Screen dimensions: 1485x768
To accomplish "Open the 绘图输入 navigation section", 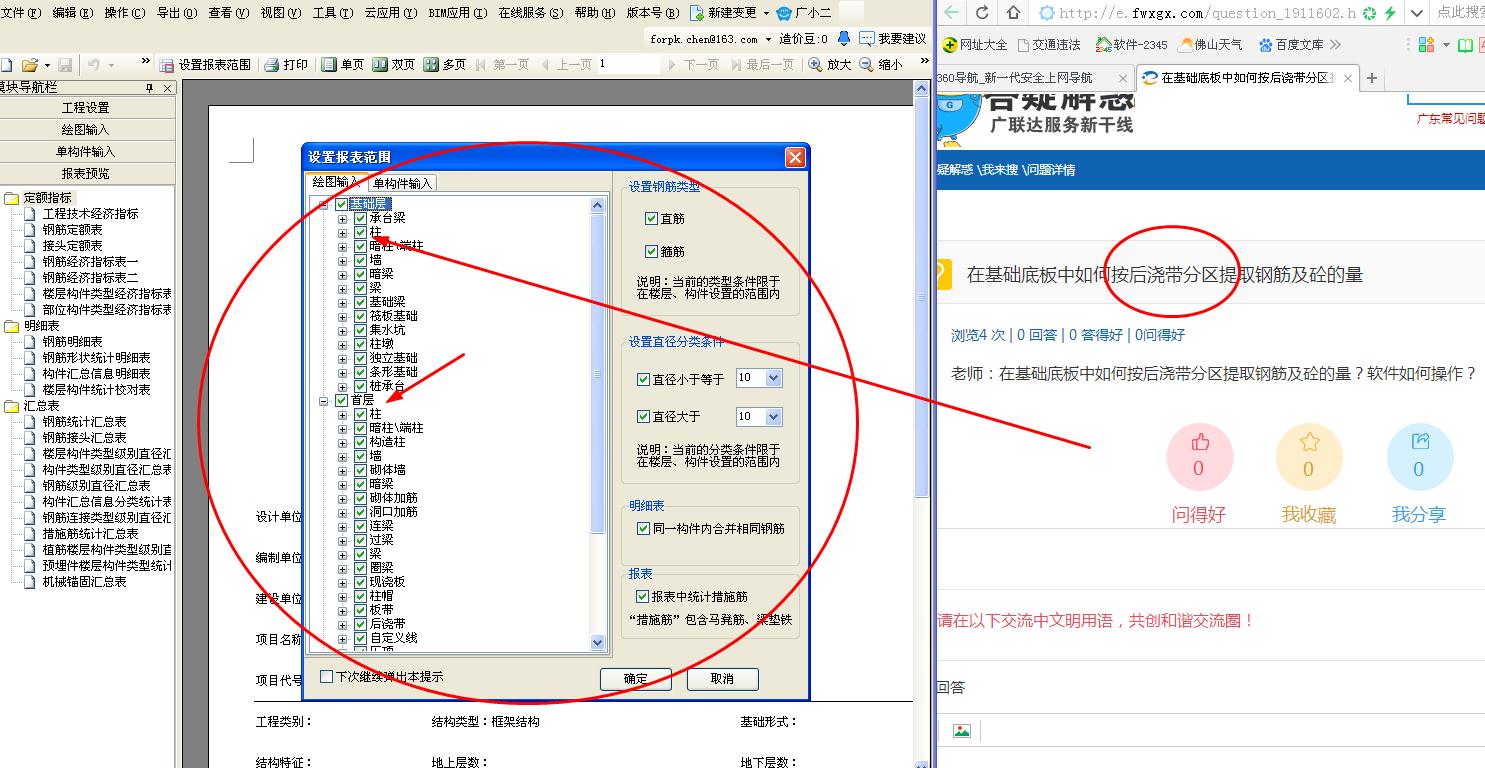I will 87,130.
